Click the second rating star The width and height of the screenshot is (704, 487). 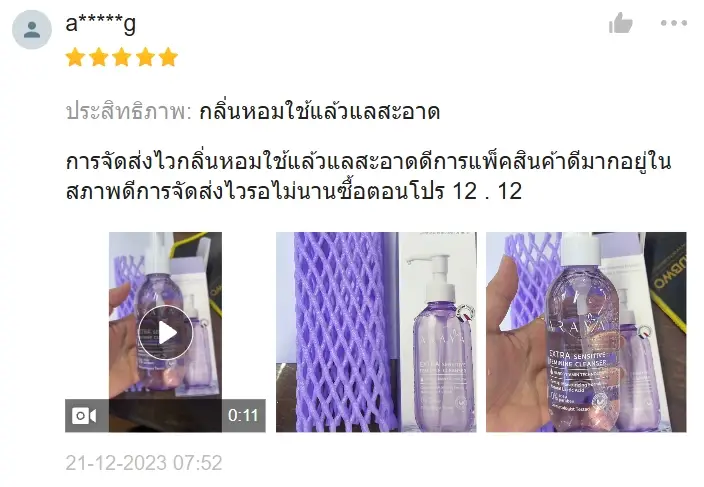pos(99,57)
